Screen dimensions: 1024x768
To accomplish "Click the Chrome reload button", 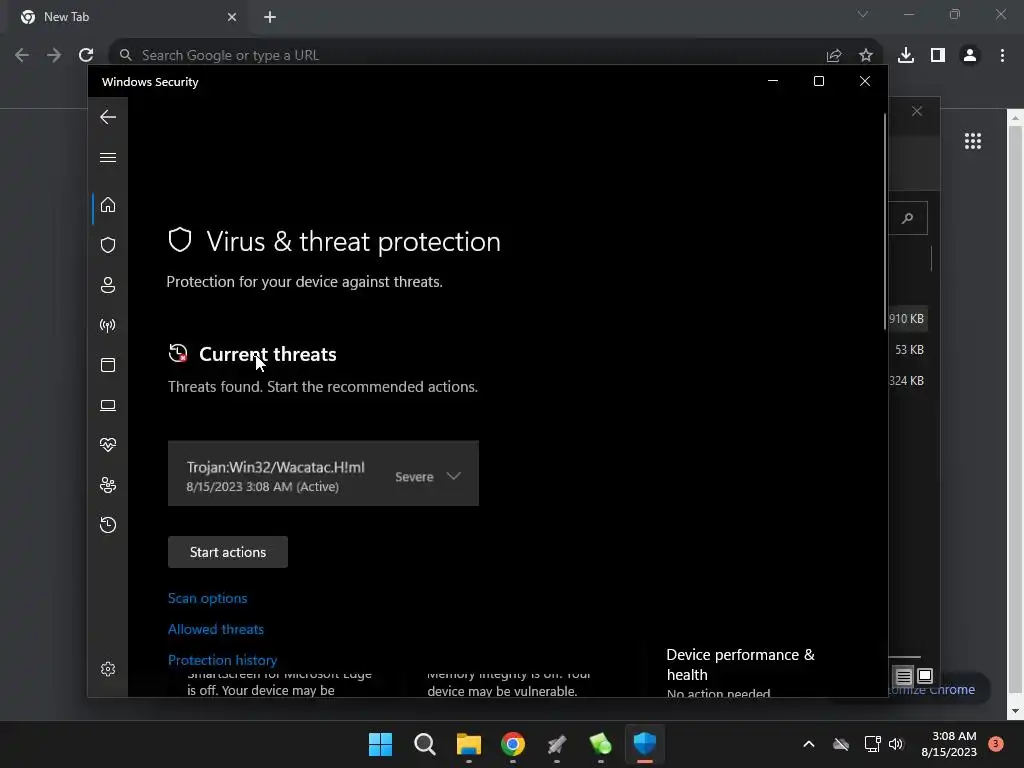I will pos(86,55).
